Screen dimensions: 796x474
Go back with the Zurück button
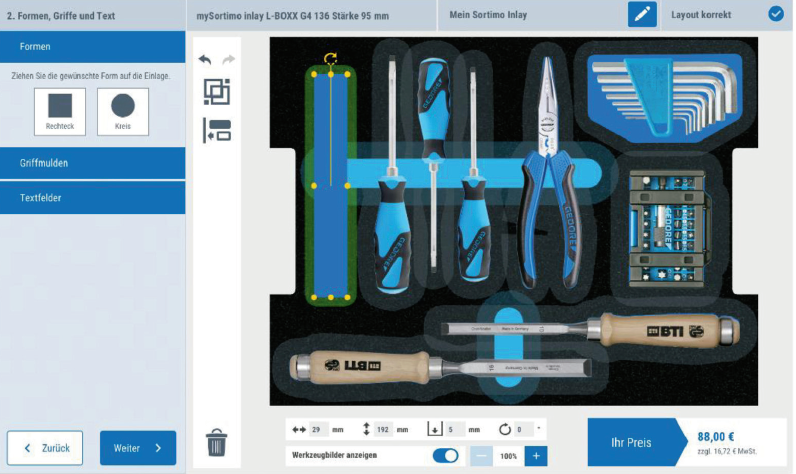coord(45,448)
